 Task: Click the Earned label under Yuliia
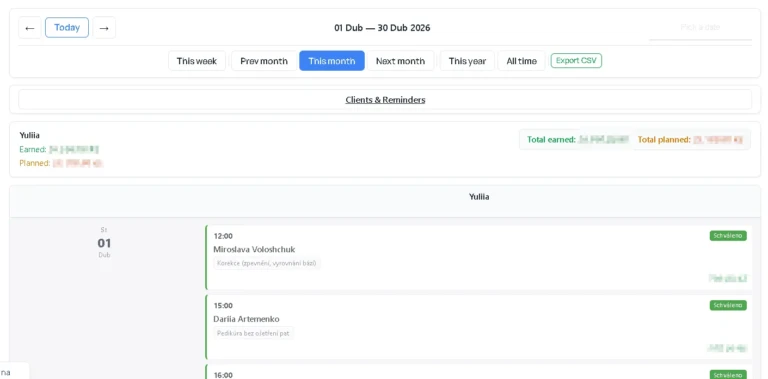33,149
